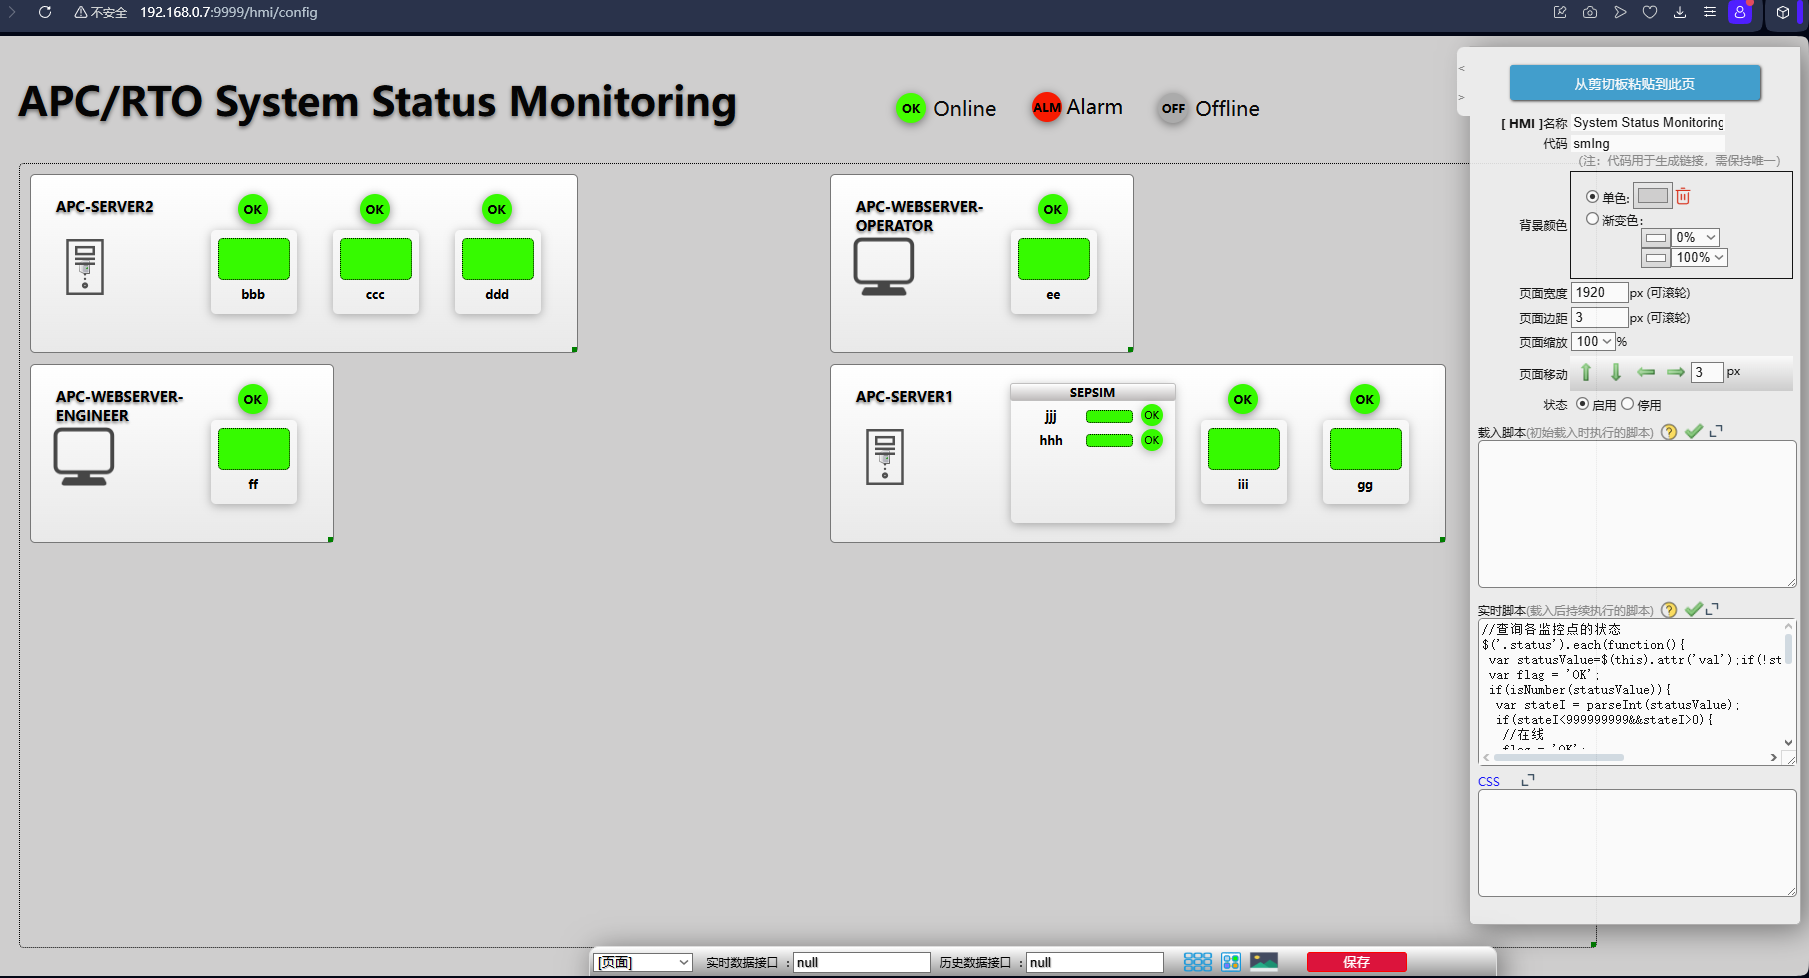
Task: Open the image picker icon in bottom toolbar
Action: click(1264, 962)
